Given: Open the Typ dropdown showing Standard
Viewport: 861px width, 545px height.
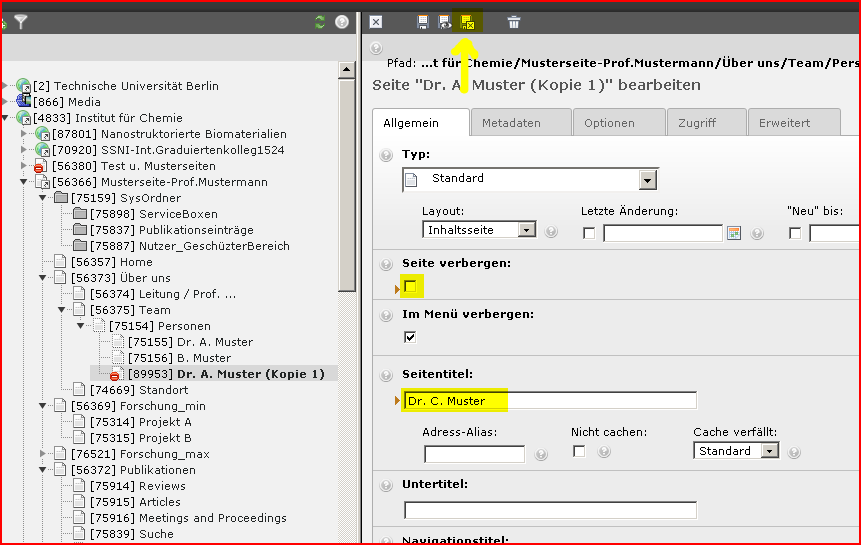Looking at the screenshot, I should pyautogui.click(x=648, y=180).
